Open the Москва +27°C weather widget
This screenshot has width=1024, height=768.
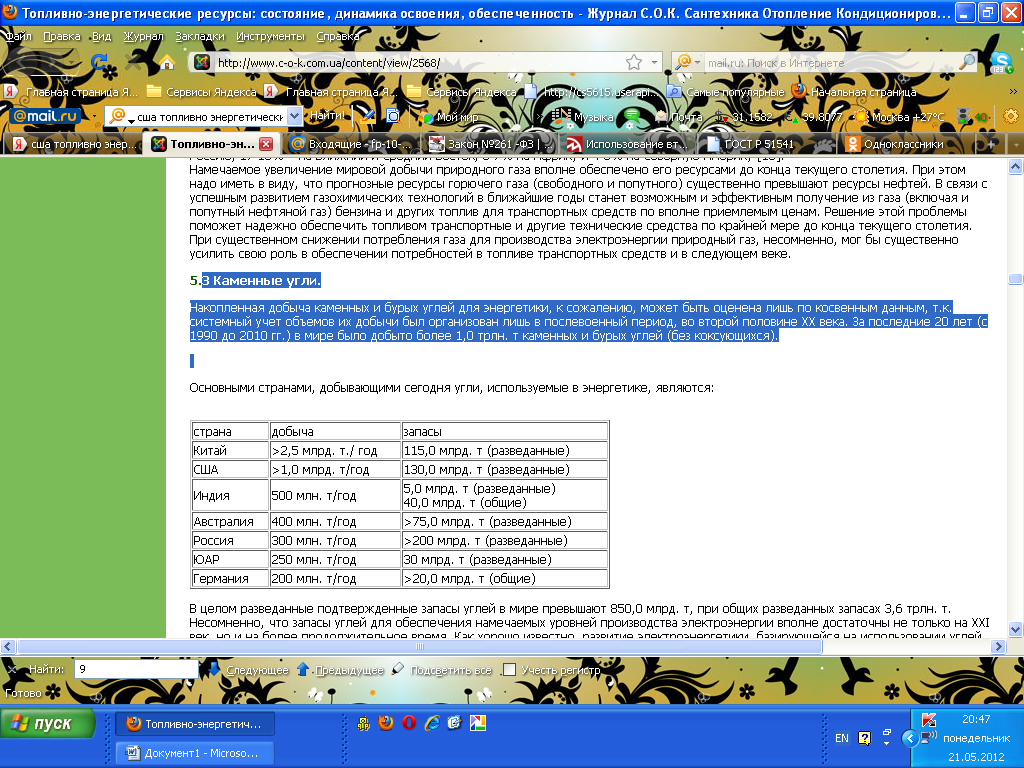point(899,117)
